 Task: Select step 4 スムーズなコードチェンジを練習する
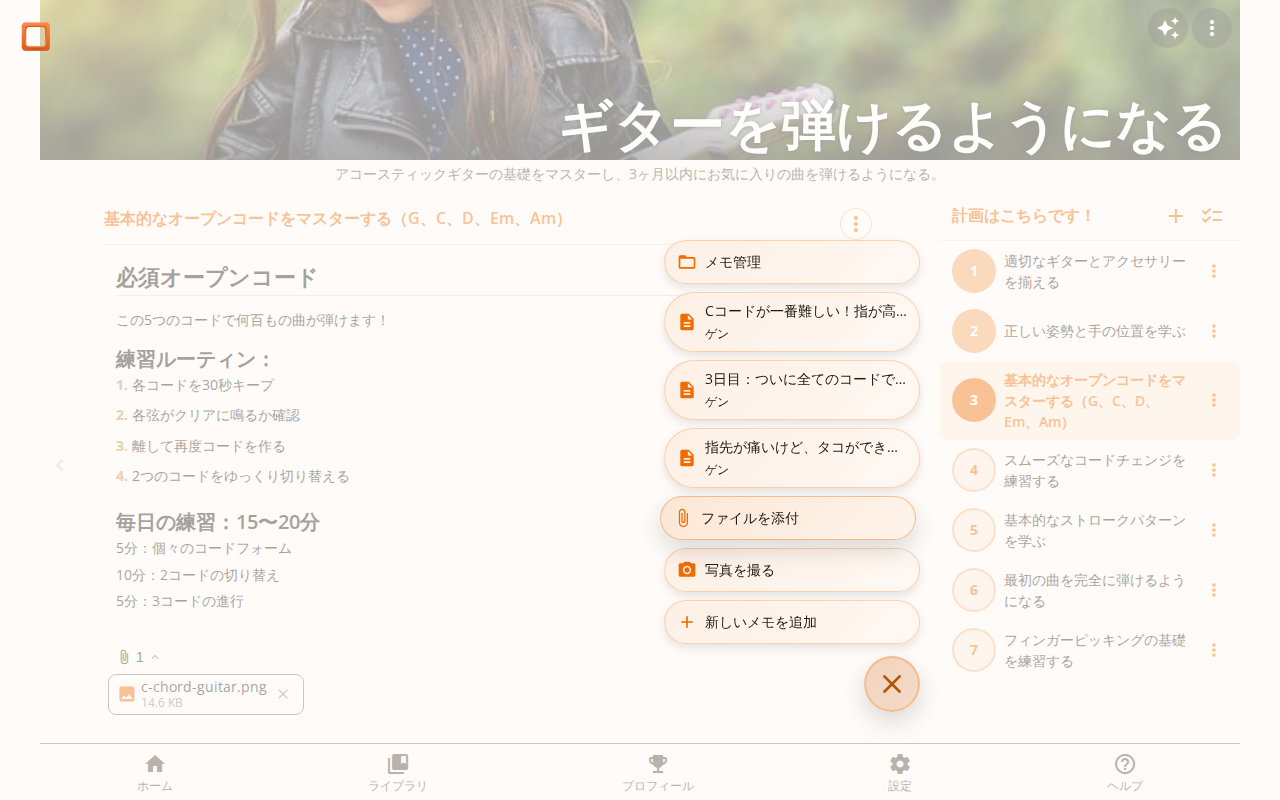[1090, 470]
